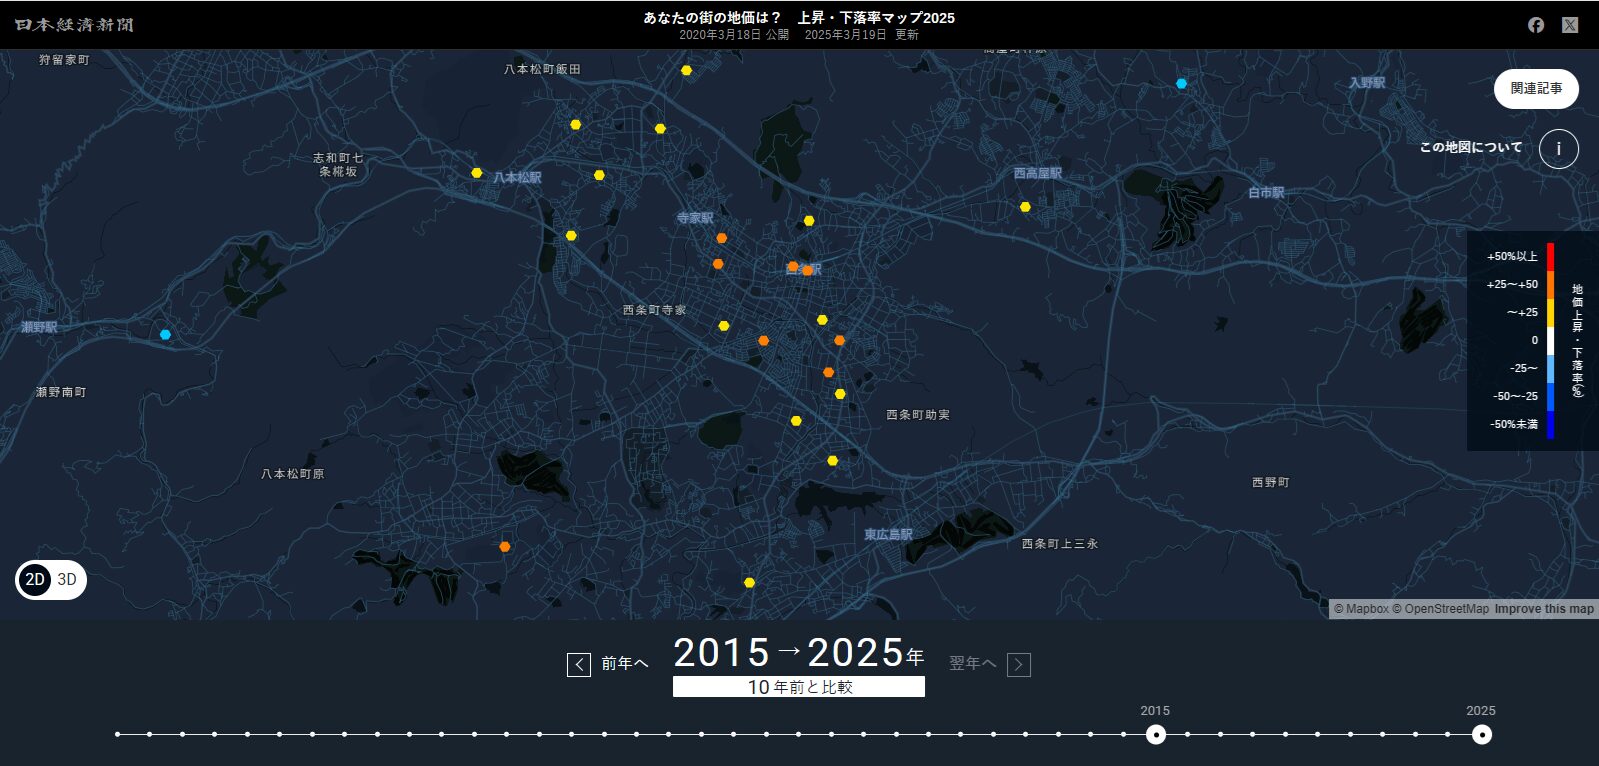Open the map info (i) icon

(1558, 149)
